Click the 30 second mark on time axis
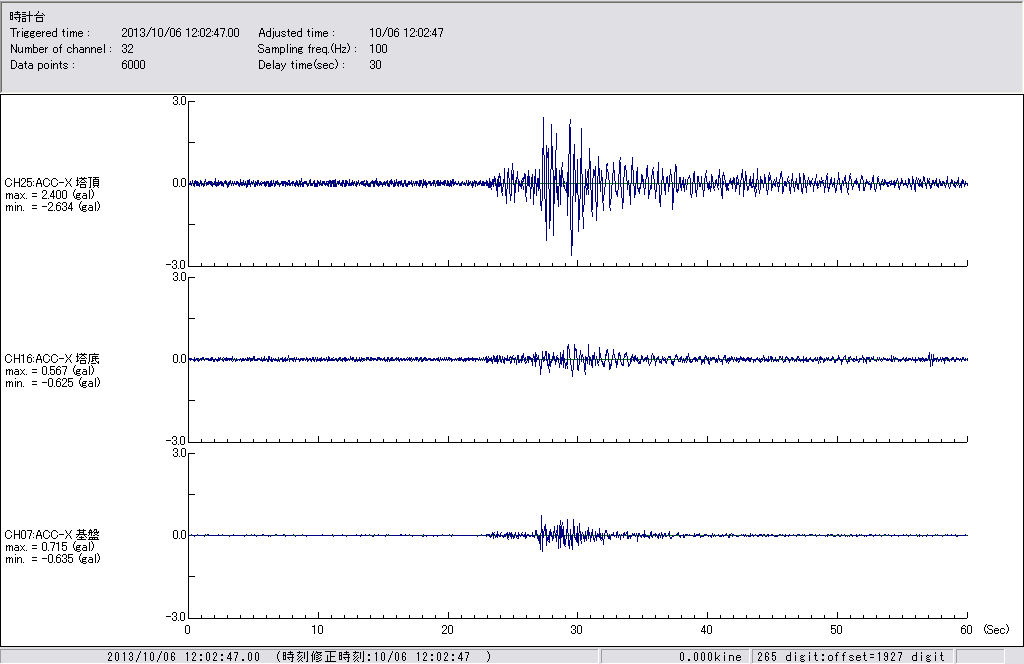Viewport: 1024px width, 664px height. 577,631
